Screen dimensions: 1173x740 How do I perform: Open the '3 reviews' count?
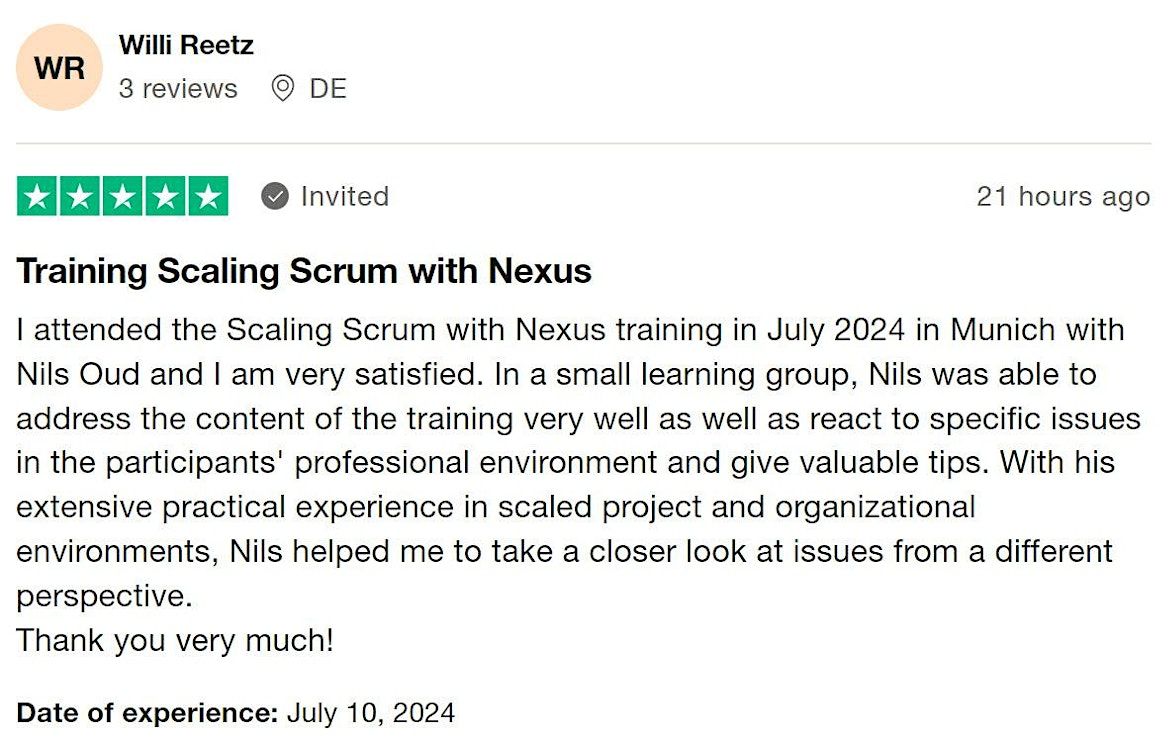(178, 89)
